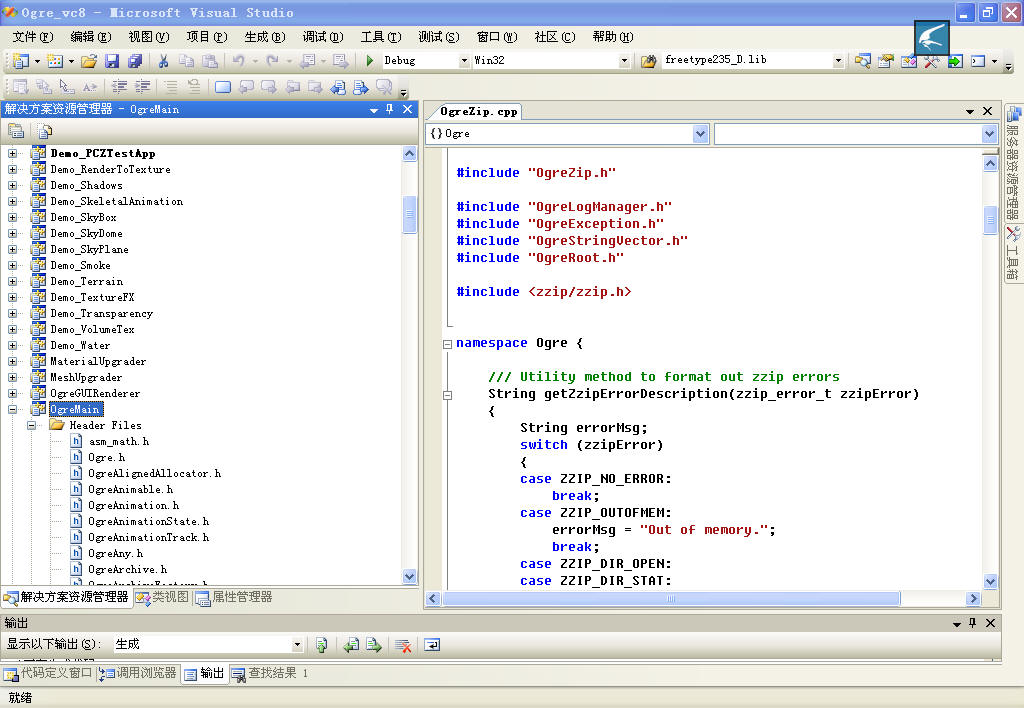Image resolution: width=1024 pixels, height=708 pixels.
Task: Click Properties icon in Solution Explorer toolbar
Action: [16, 131]
